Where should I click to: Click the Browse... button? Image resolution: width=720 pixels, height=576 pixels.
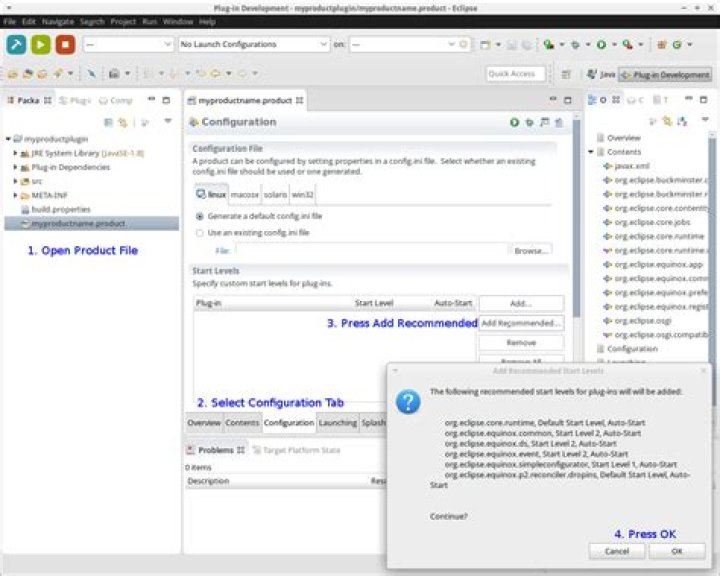(x=530, y=251)
